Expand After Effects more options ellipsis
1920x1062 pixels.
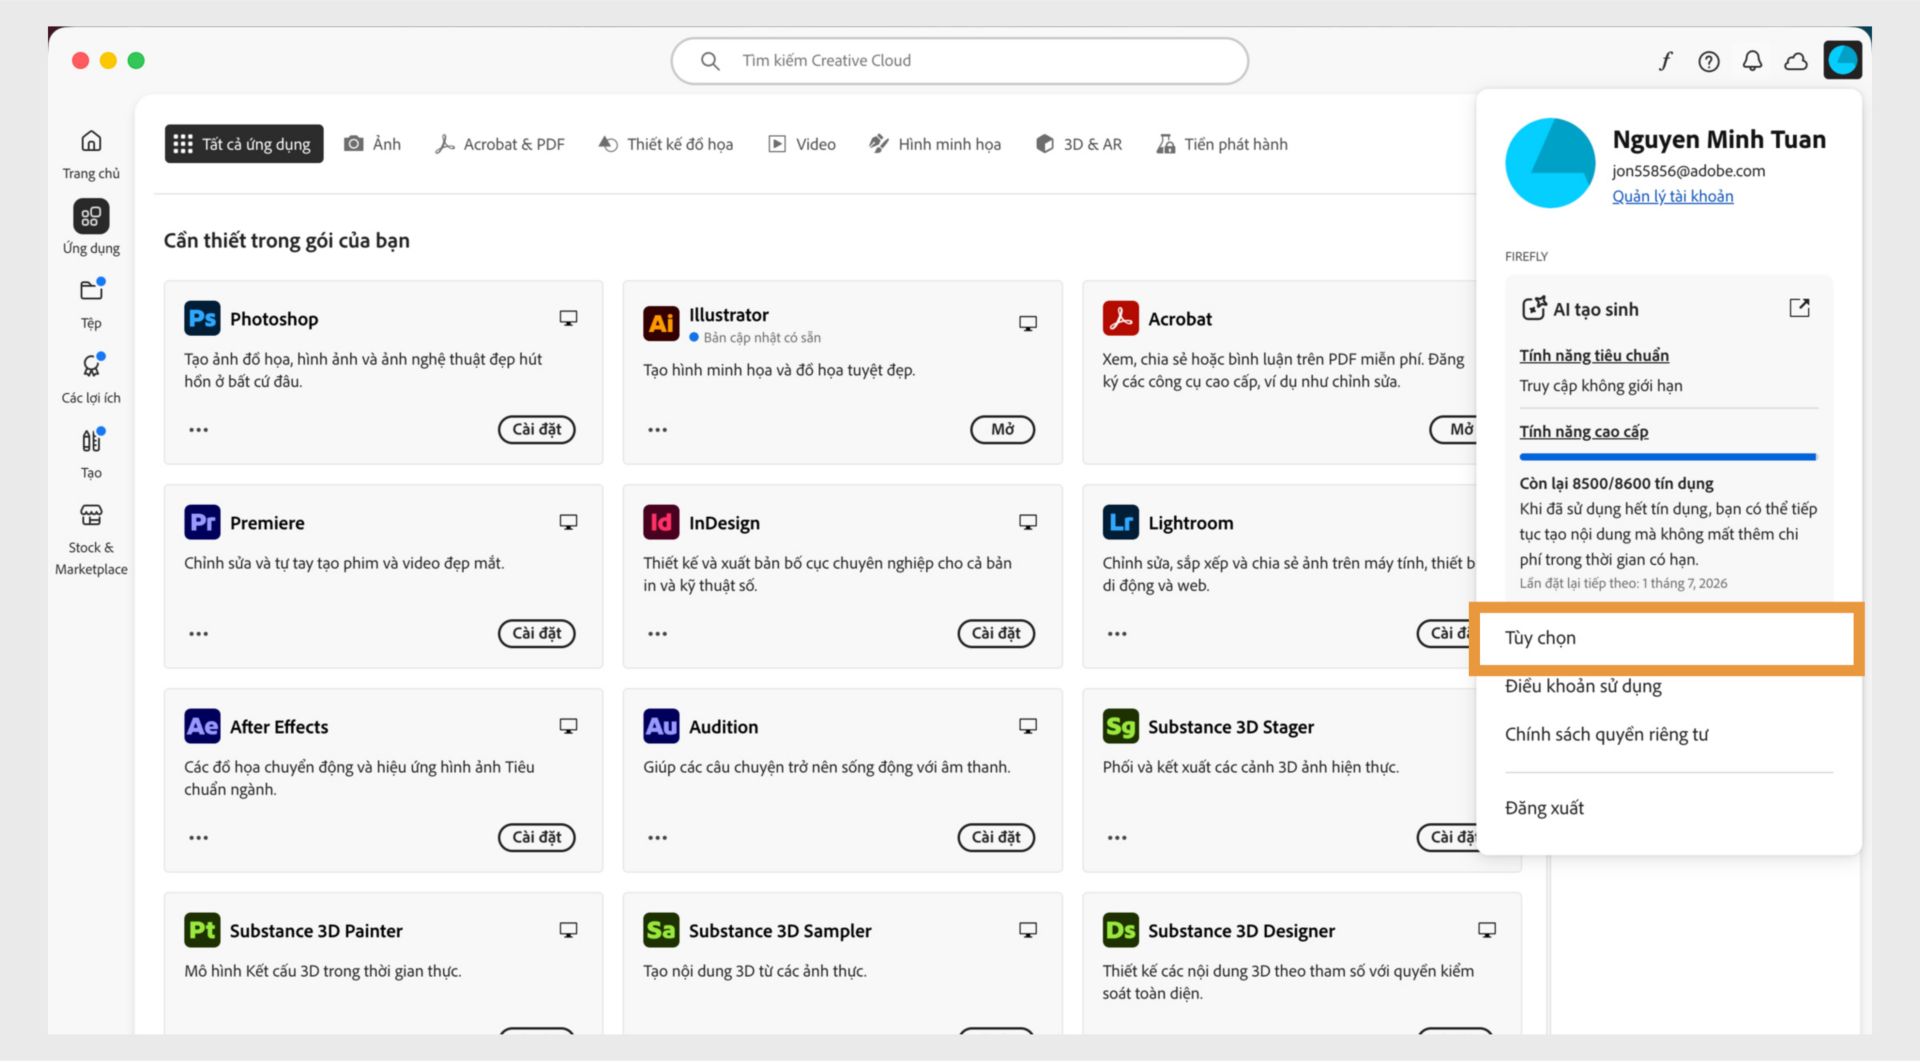coord(198,838)
